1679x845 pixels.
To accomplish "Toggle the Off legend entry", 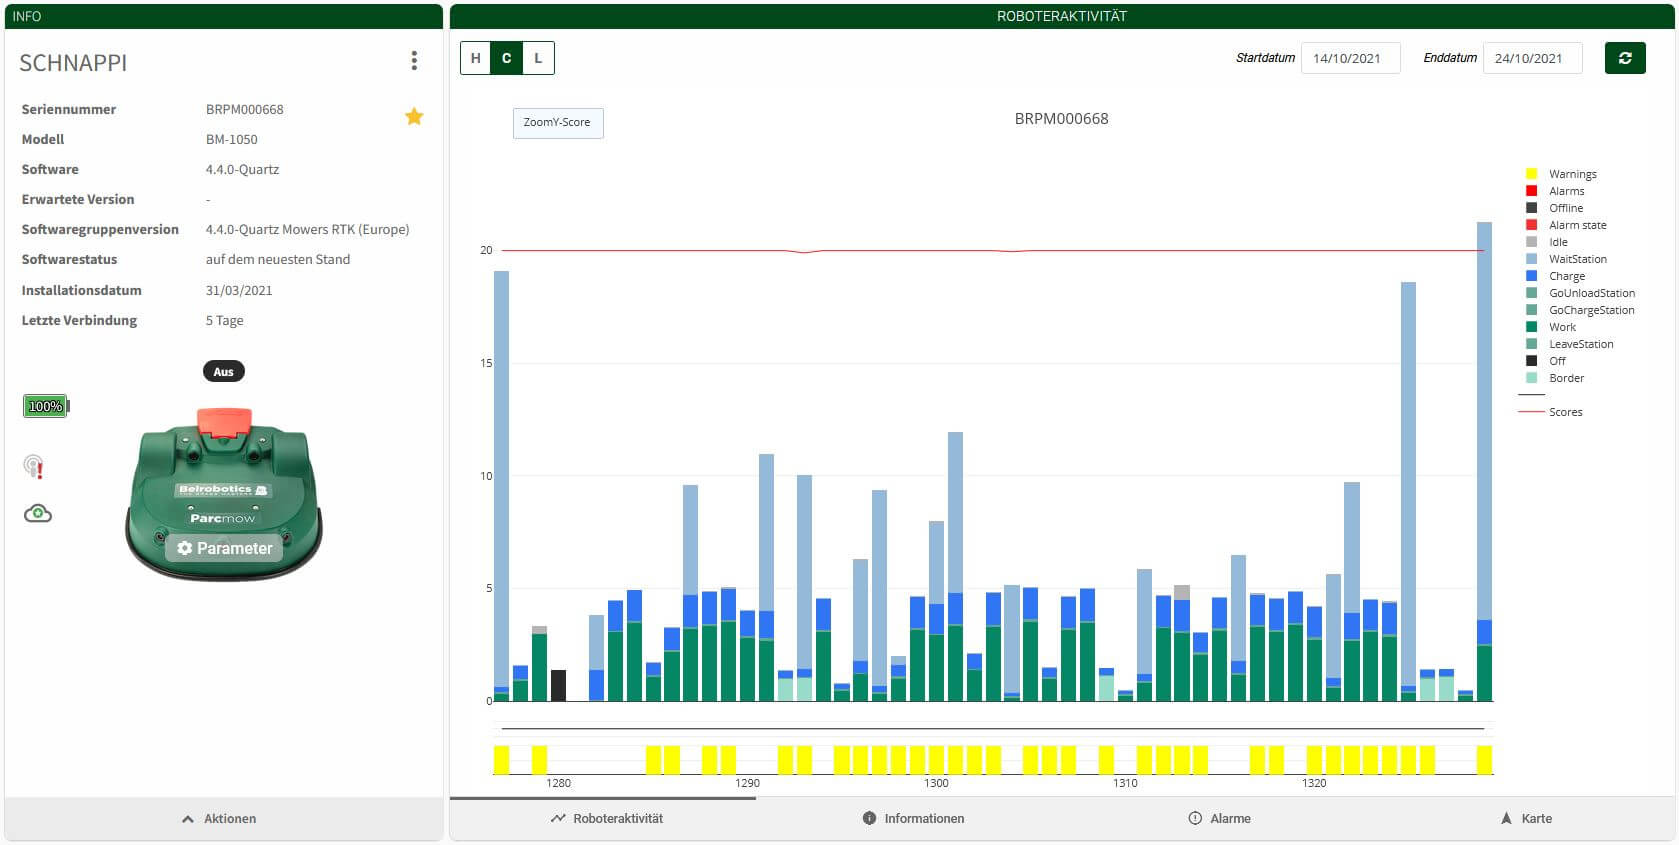I will [x=1546, y=361].
